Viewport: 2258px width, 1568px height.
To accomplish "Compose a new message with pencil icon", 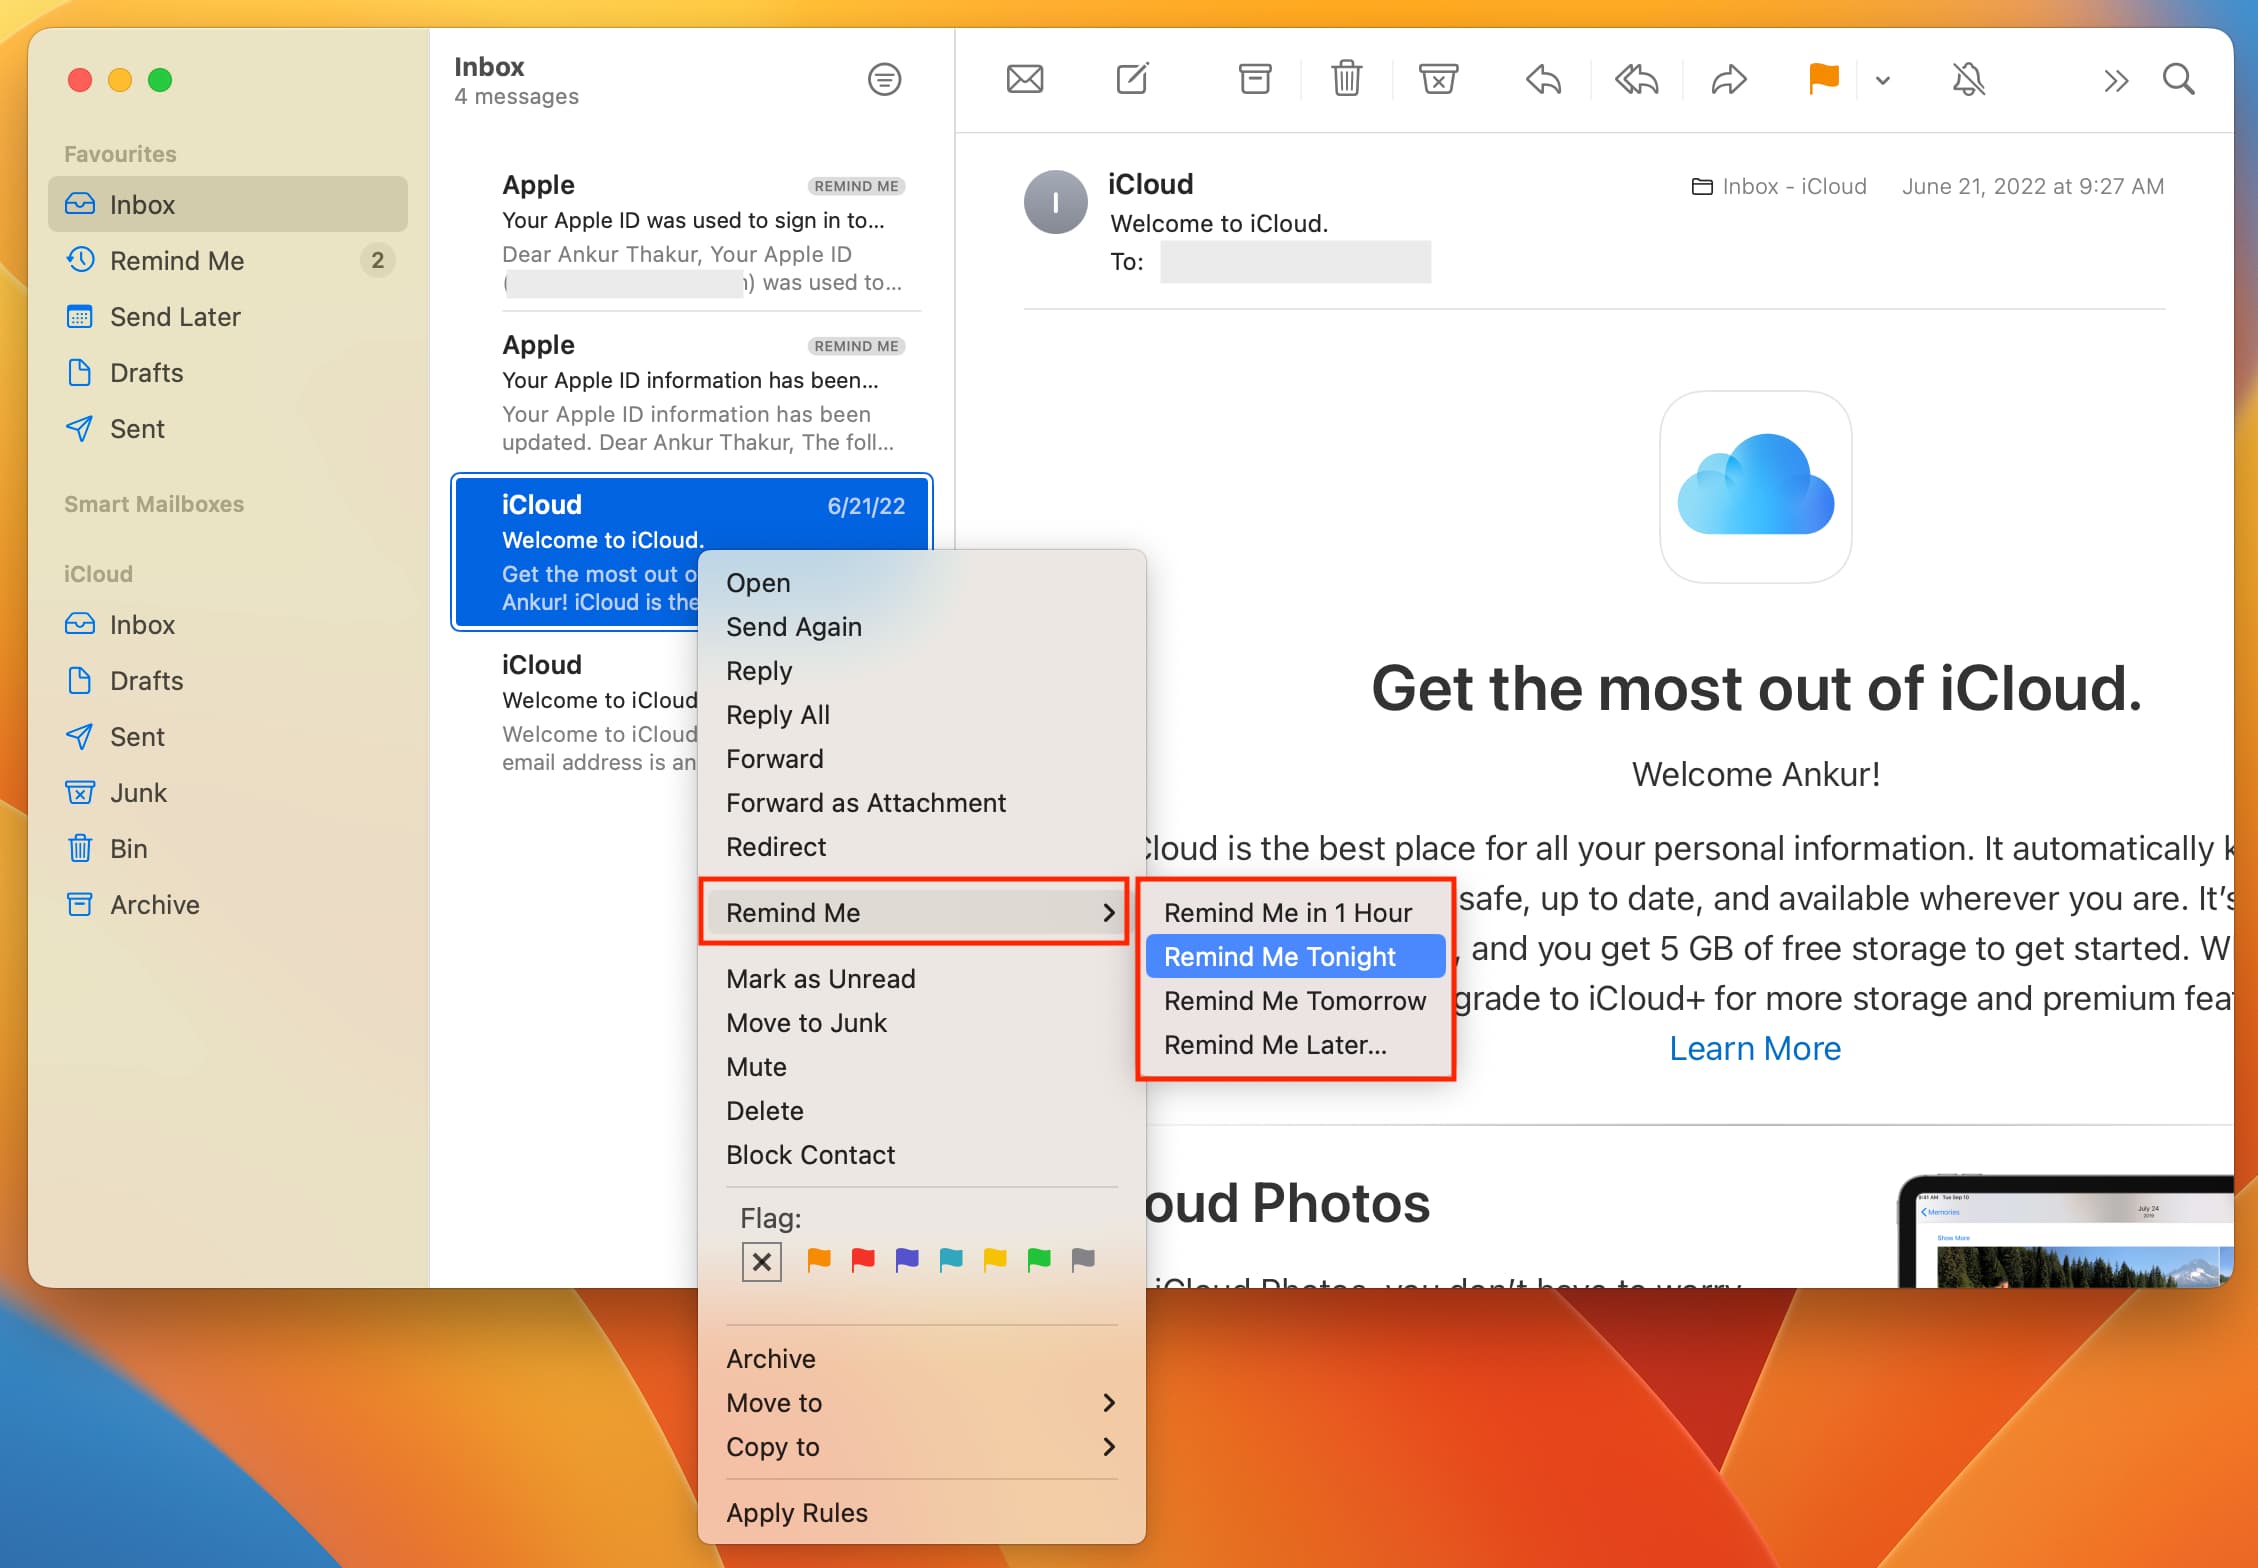I will (1132, 78).
